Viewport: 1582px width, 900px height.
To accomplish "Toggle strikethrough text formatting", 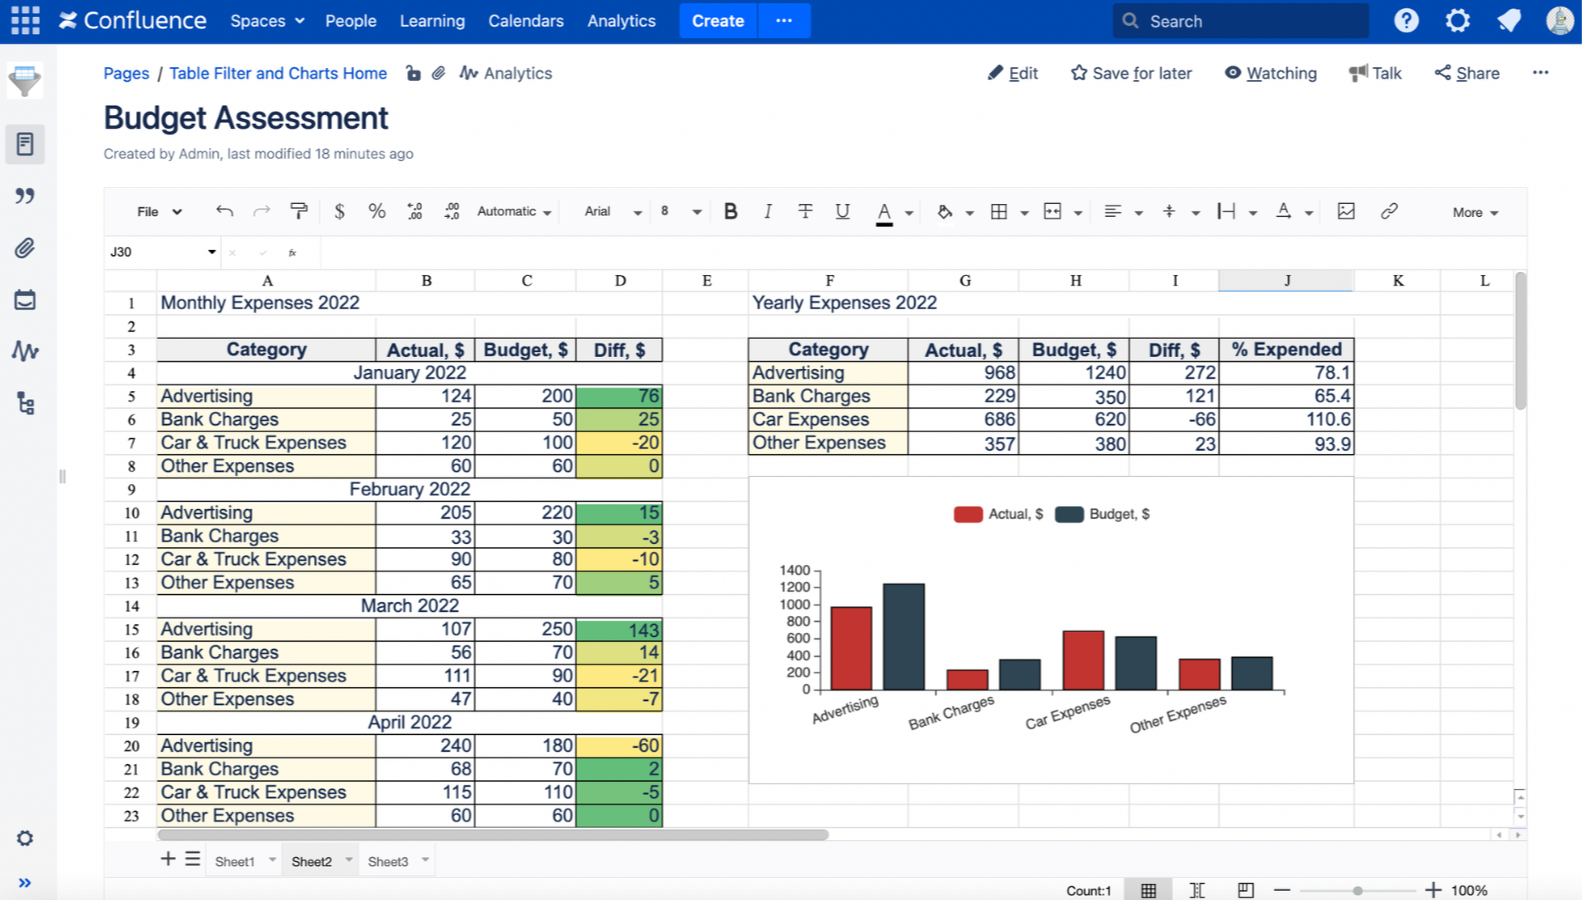I will (805, 211).
